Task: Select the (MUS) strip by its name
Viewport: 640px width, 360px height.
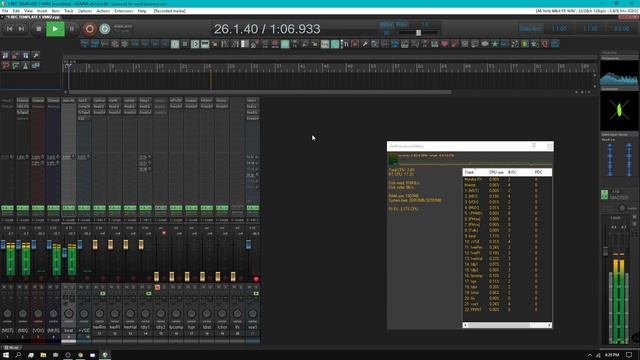Action: point(53,330)
